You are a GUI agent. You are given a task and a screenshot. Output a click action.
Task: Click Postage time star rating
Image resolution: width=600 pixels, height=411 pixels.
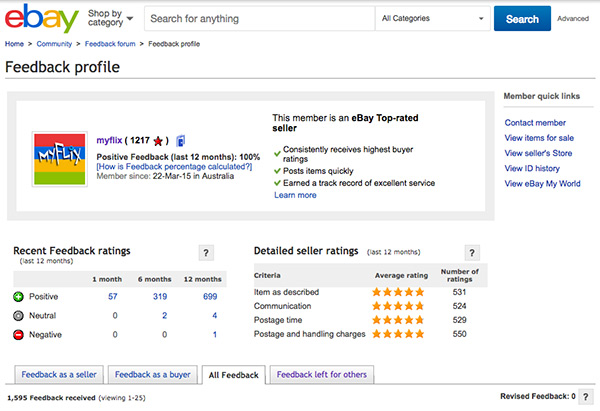point(398,320)
